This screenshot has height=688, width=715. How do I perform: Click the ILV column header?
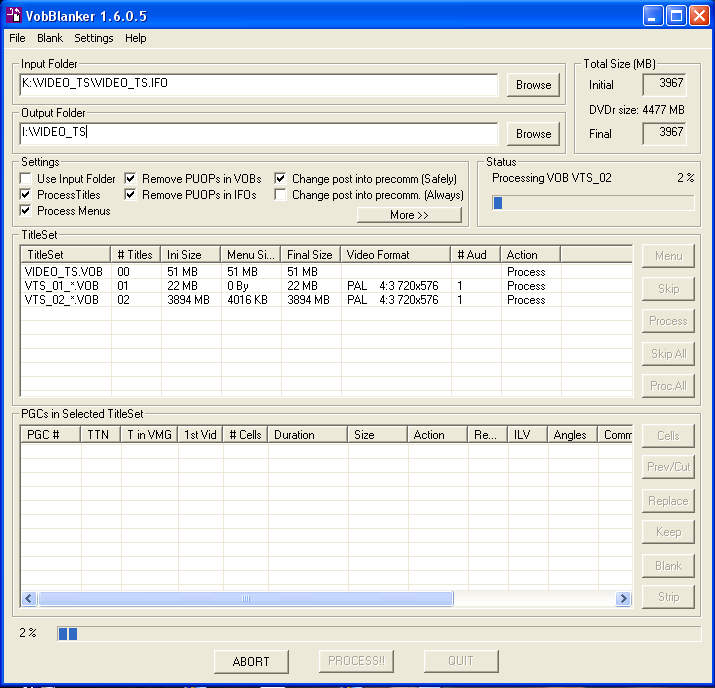click(527, 435)
